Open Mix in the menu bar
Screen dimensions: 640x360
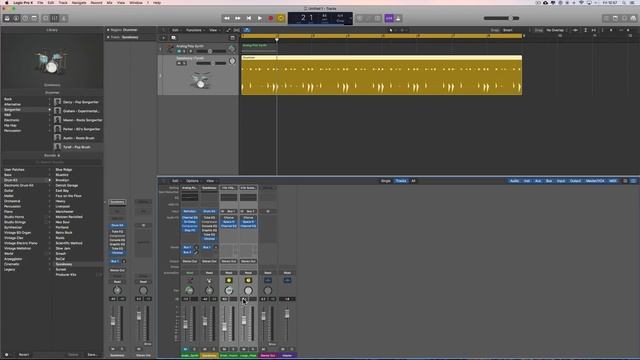[109, 2]
